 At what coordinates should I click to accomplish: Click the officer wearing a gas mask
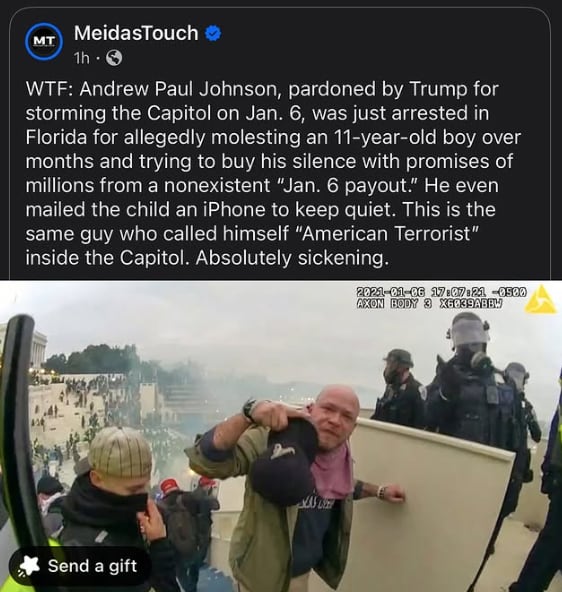(479, 396)
